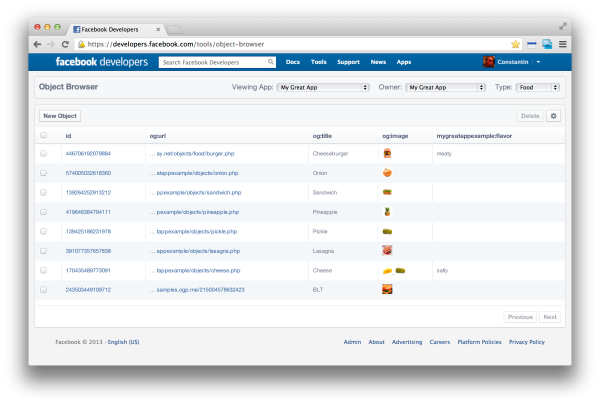Image resolution: width=600 pixels, height=401 pixels.
Task: Open the Tools menu
Action: pos(318,62)
